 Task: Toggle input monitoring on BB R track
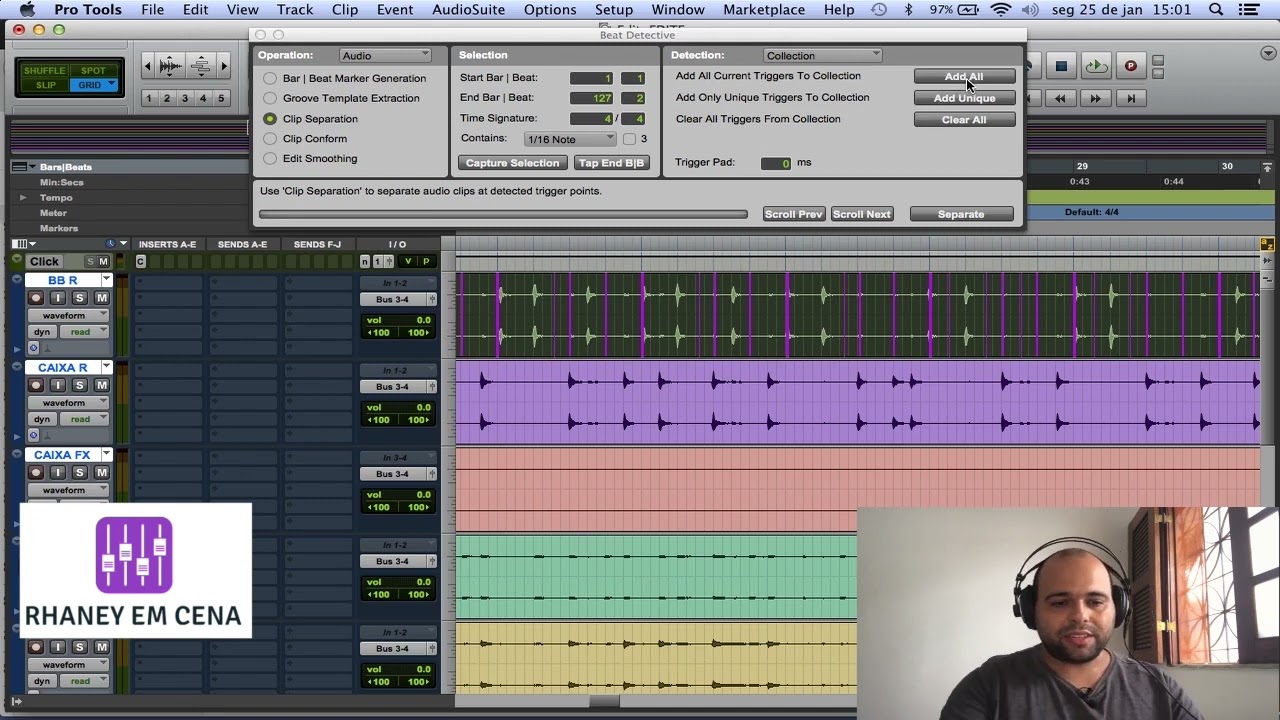click(58, 298)
